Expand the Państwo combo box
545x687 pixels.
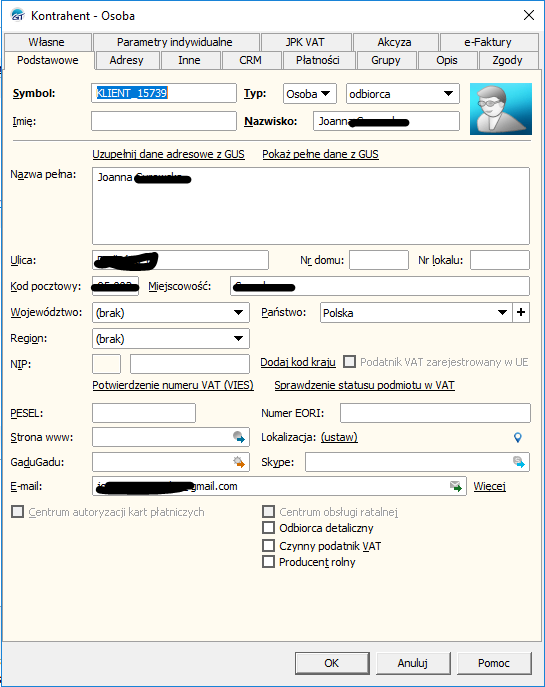(x=416, y=312)
